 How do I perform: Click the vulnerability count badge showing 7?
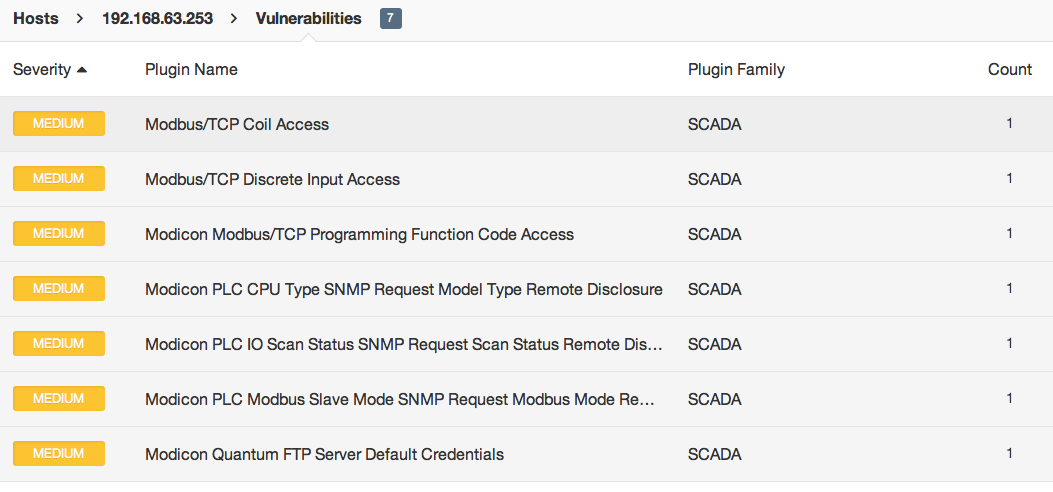[x=391, y=19]
